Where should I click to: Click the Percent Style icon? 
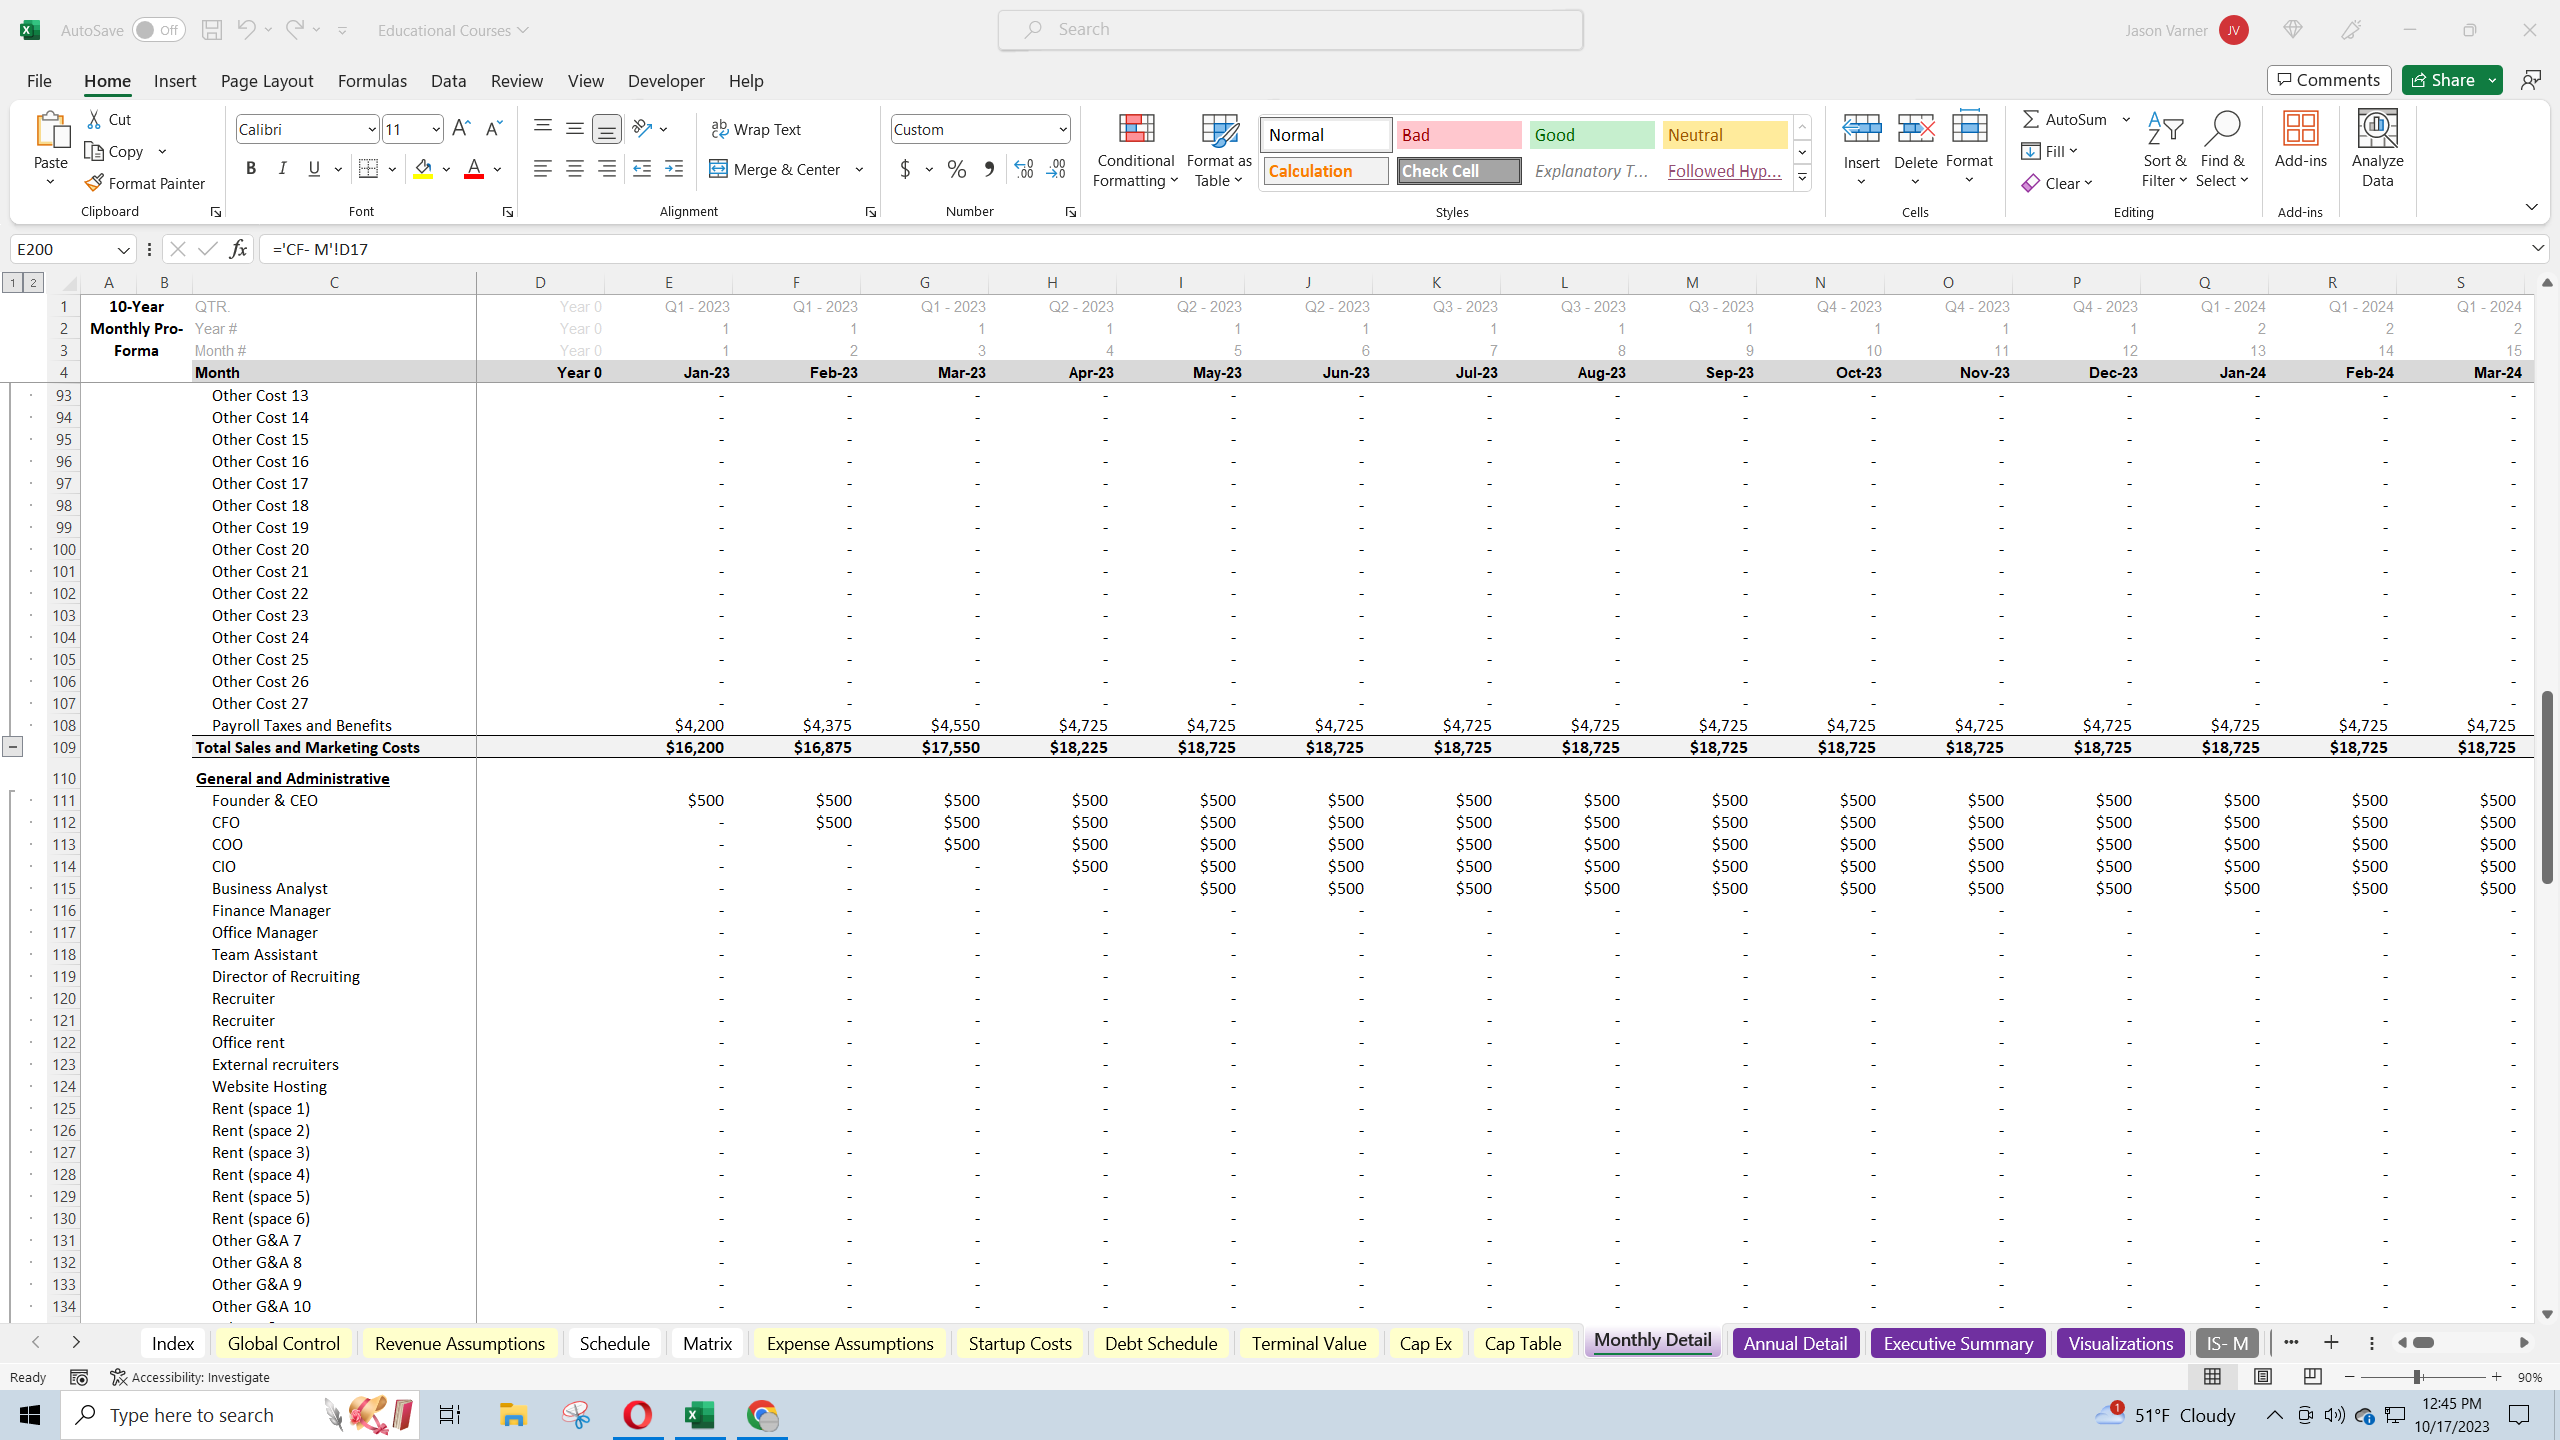[x=957, y=169]
